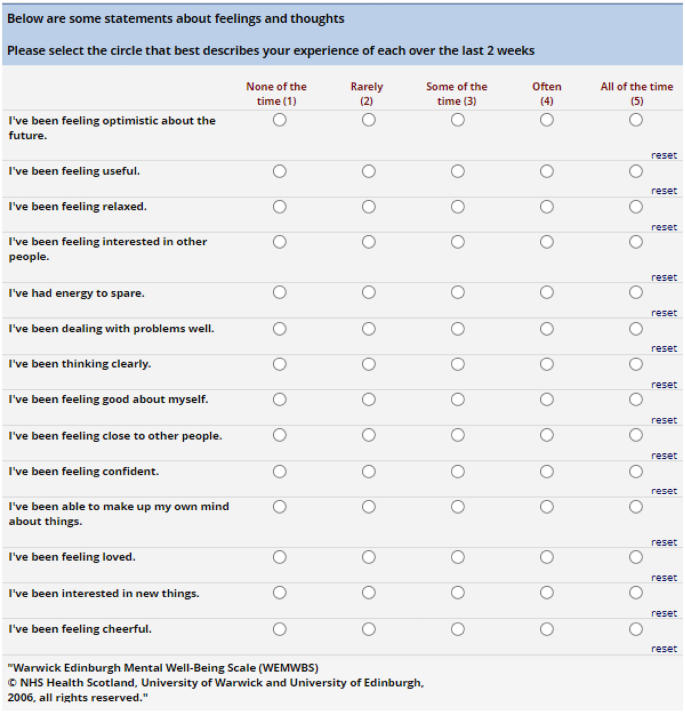685x713 pixels.
Task: Reset the 'feeling cheerful' row
Action: 664,649
